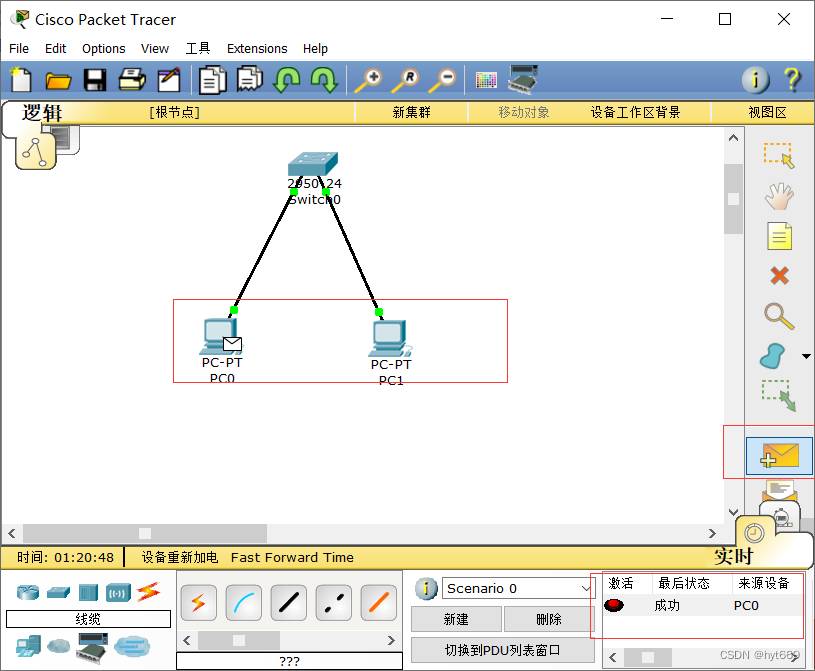
Task: Select the Resize Shape tool
Action: tap(779, 396)
